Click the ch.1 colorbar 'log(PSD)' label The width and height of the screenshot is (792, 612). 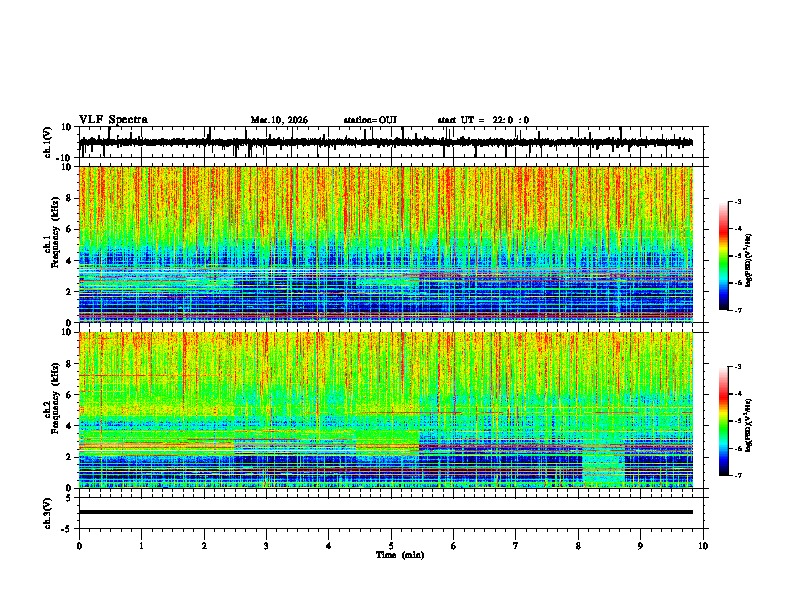tap(749, 261)
